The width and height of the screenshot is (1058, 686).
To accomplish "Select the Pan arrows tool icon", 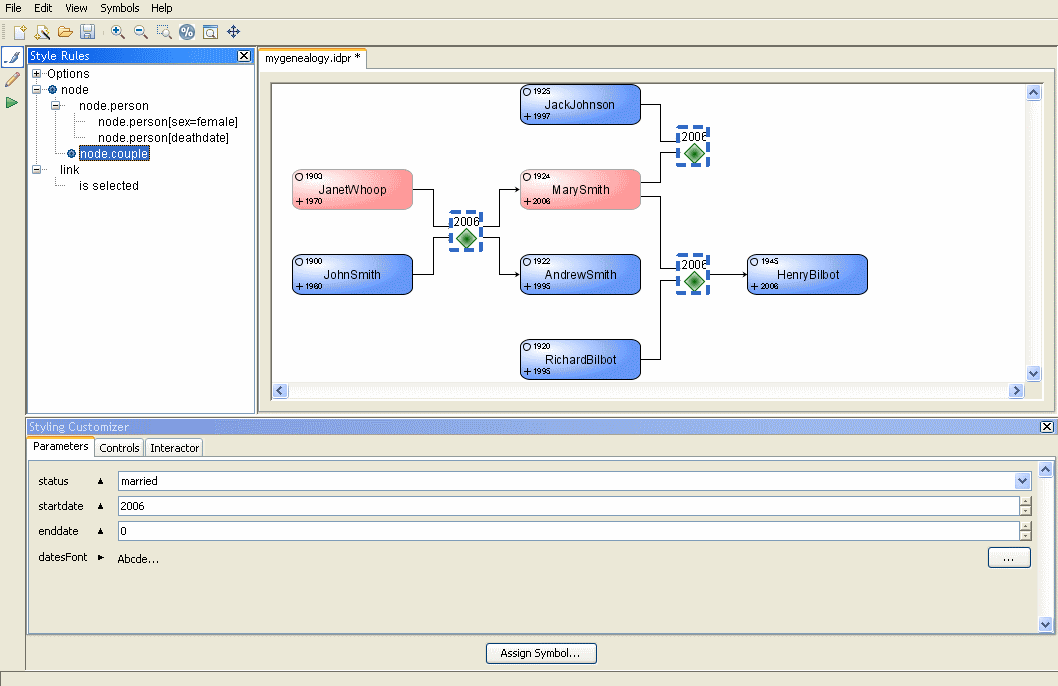I will point(233,32).
